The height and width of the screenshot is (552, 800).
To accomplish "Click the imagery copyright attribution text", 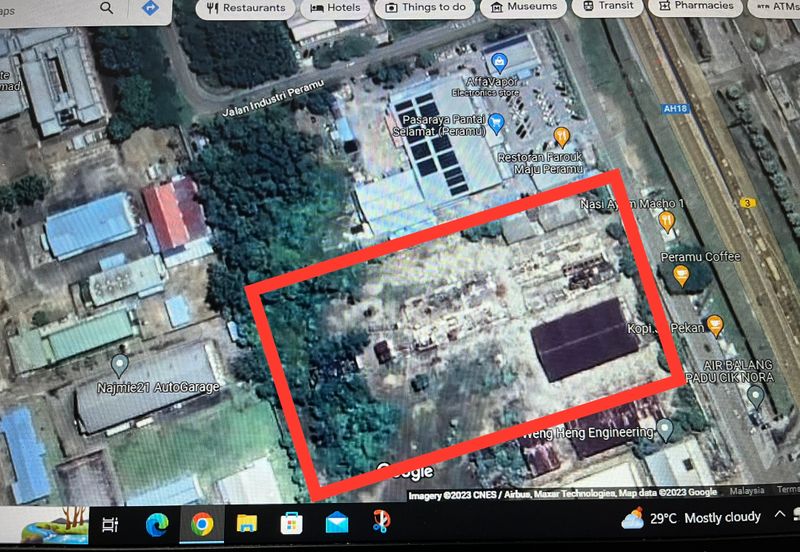I will point(563,493).
